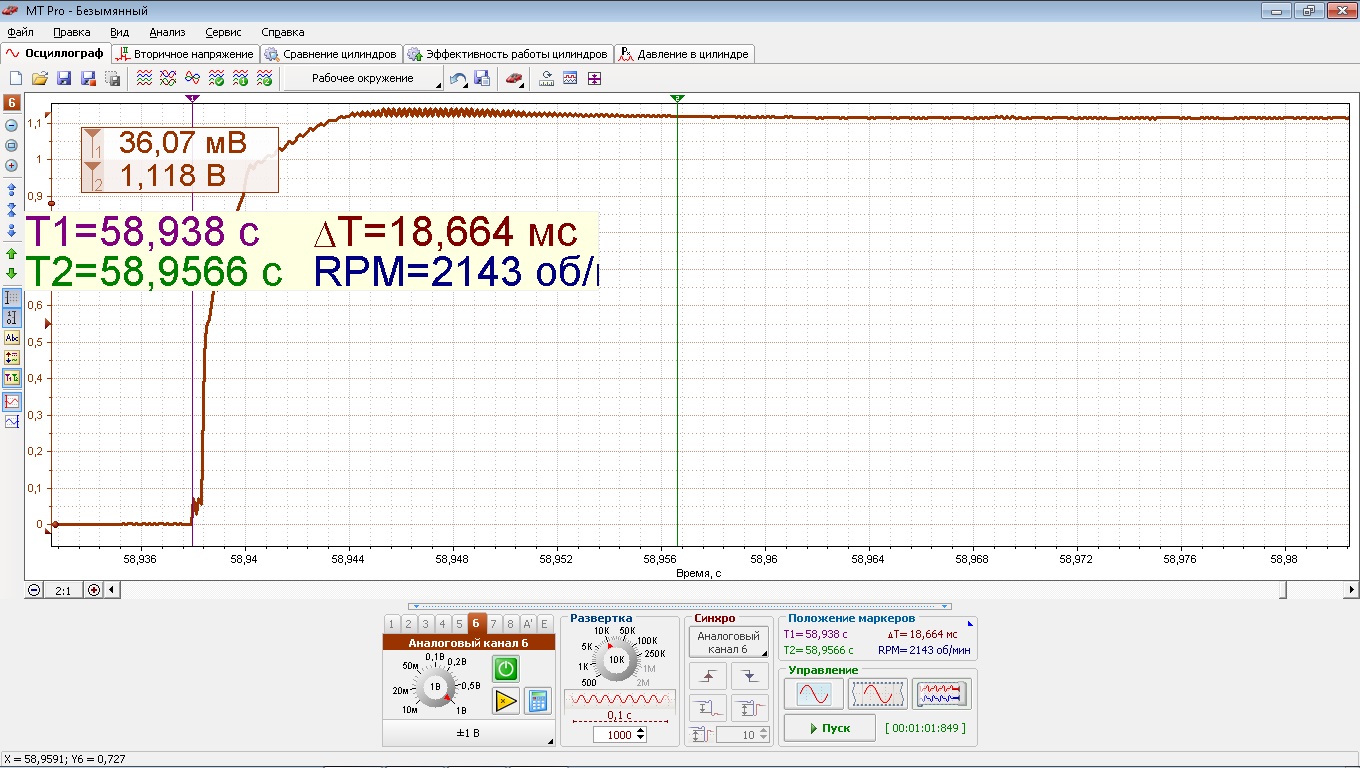Click the vertical fit circle icon in left sidebar

tap(12, 145)
